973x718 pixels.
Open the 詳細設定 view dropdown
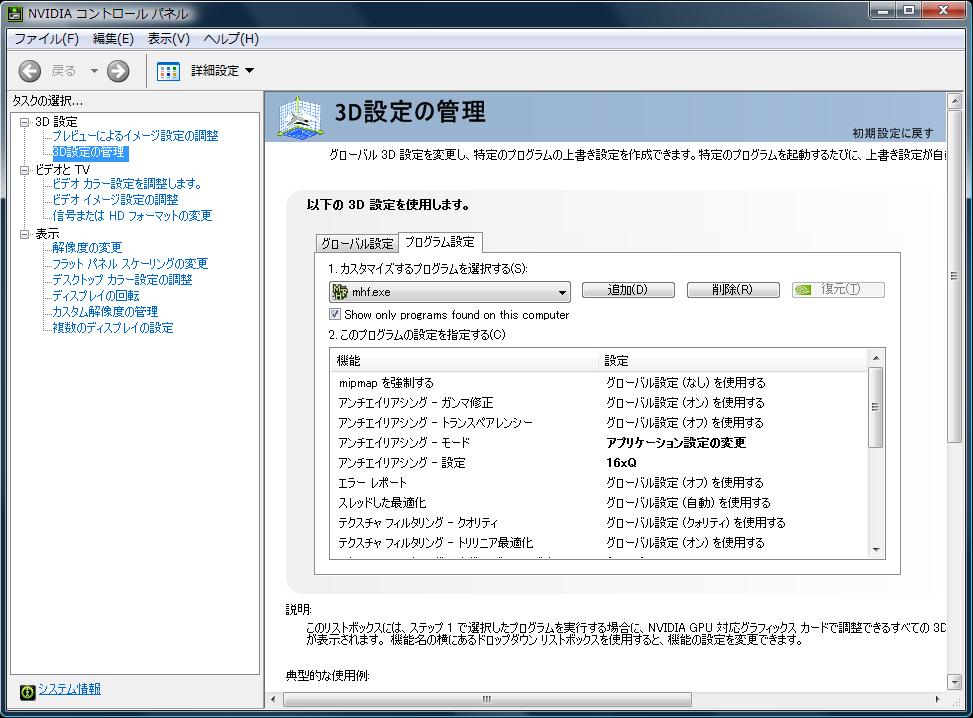pyautogui.click(x=249, y=71)
